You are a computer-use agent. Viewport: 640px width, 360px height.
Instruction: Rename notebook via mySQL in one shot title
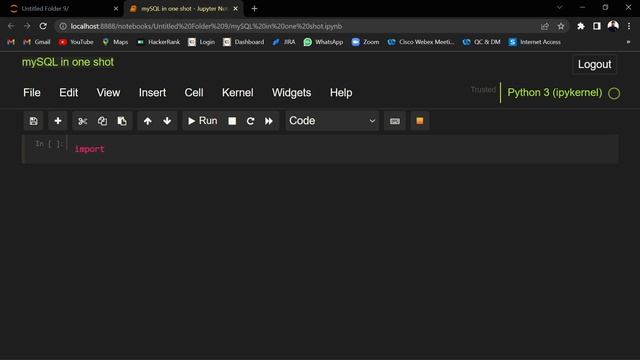68,62
